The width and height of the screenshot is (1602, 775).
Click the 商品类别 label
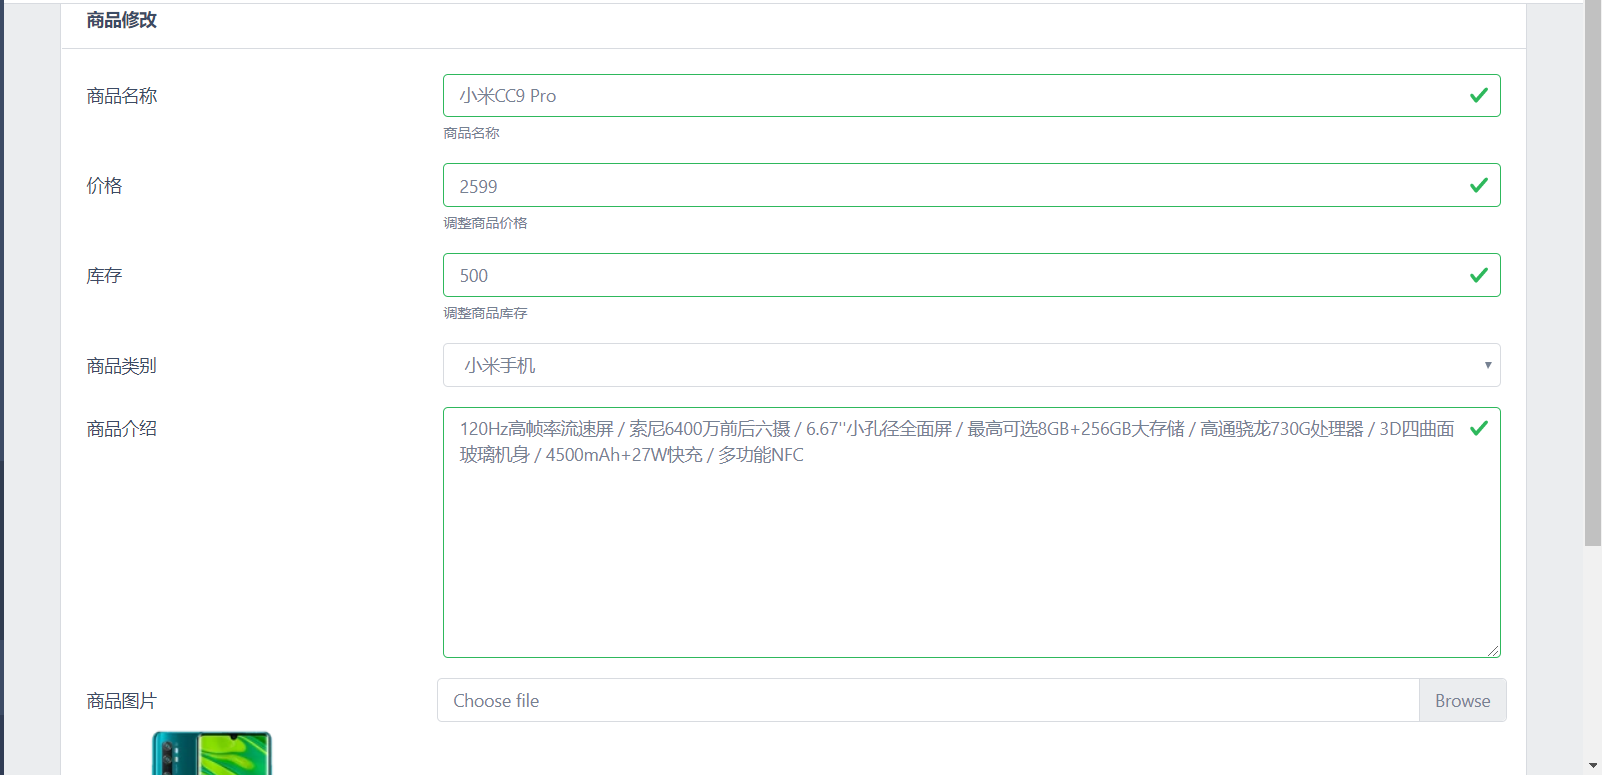(122, 366)
